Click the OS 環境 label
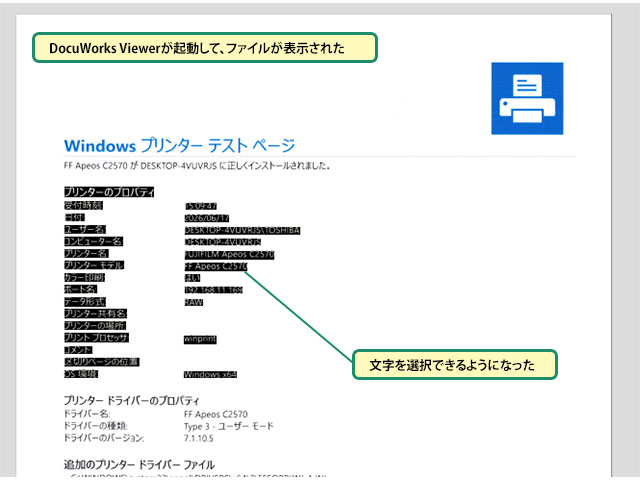 (x=81, y=374)
